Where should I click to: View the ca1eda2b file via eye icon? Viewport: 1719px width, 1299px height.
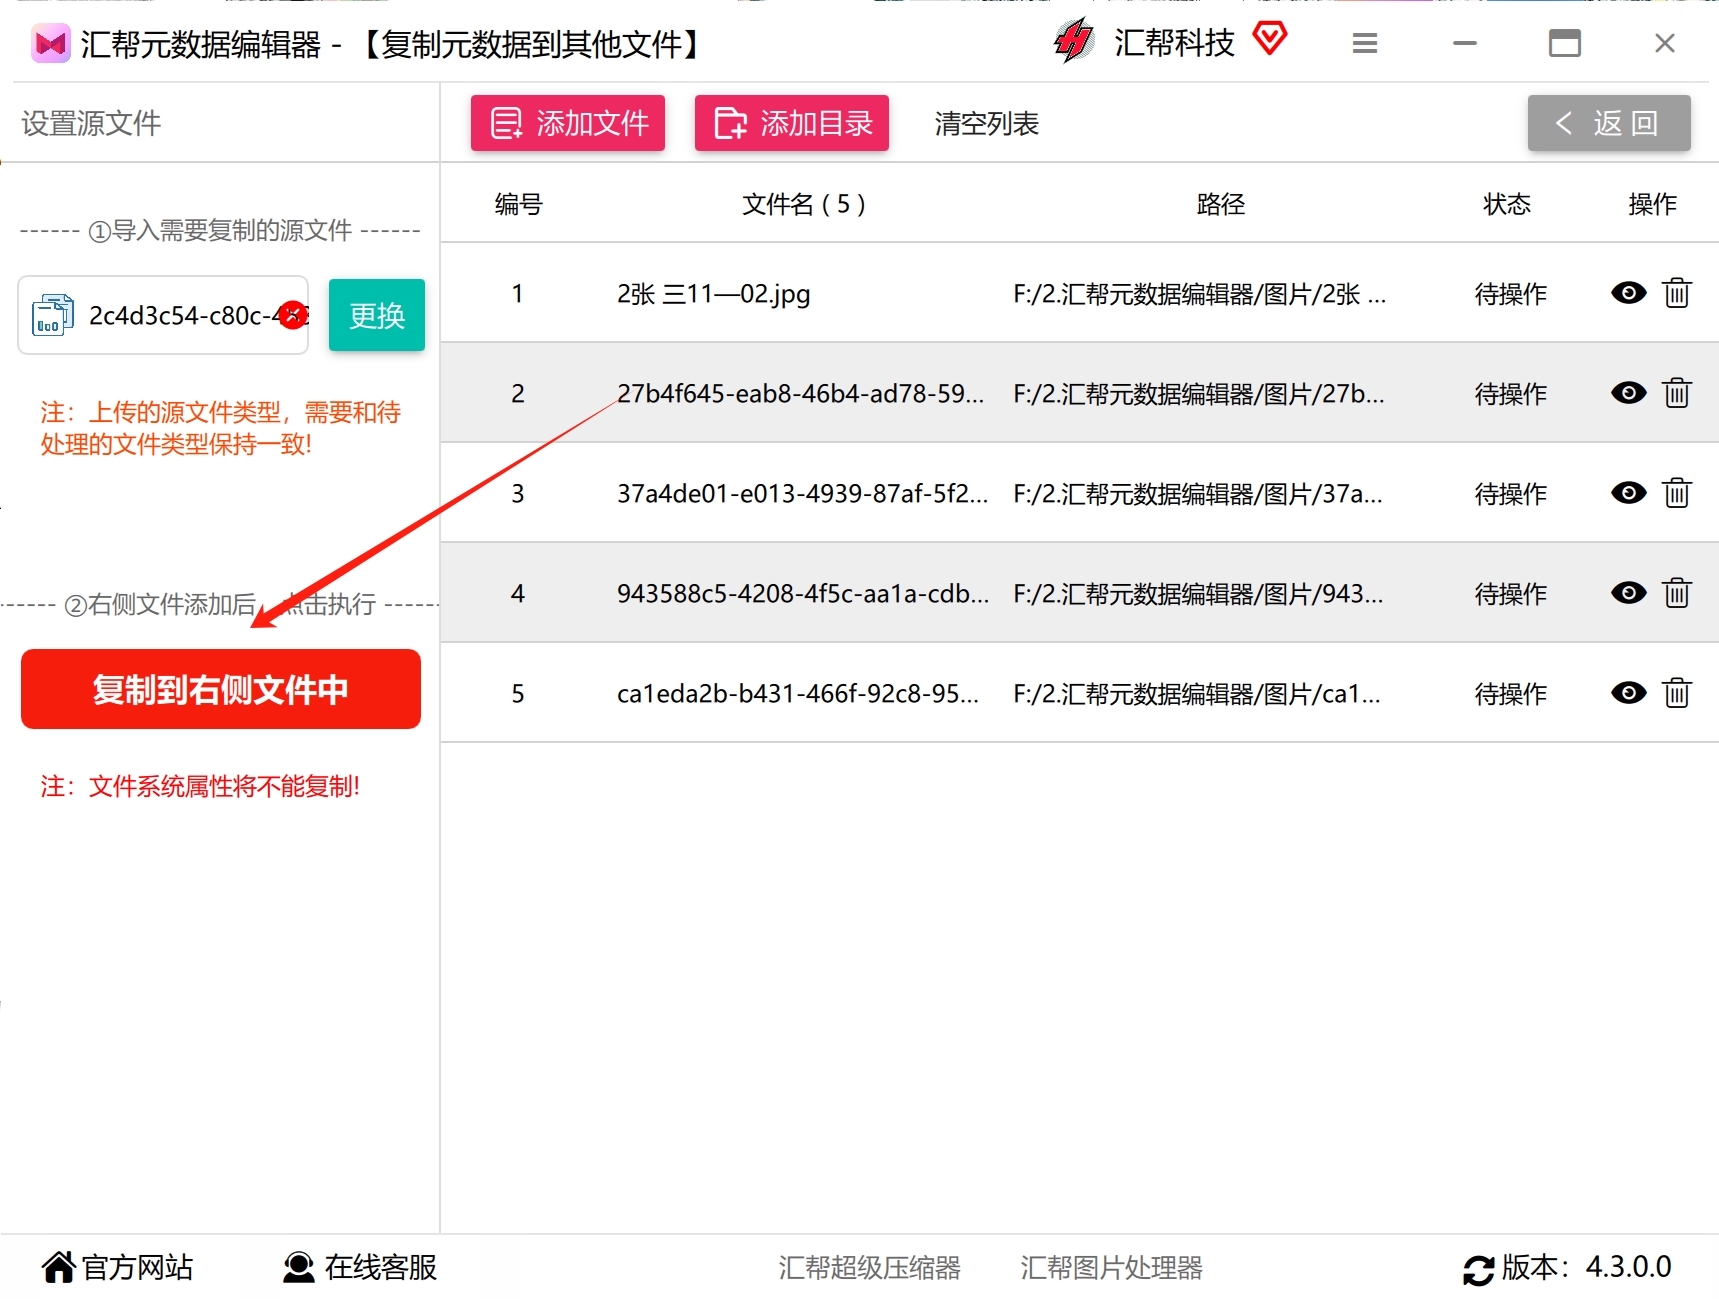pyautogui.click(x=1628, y=693)
